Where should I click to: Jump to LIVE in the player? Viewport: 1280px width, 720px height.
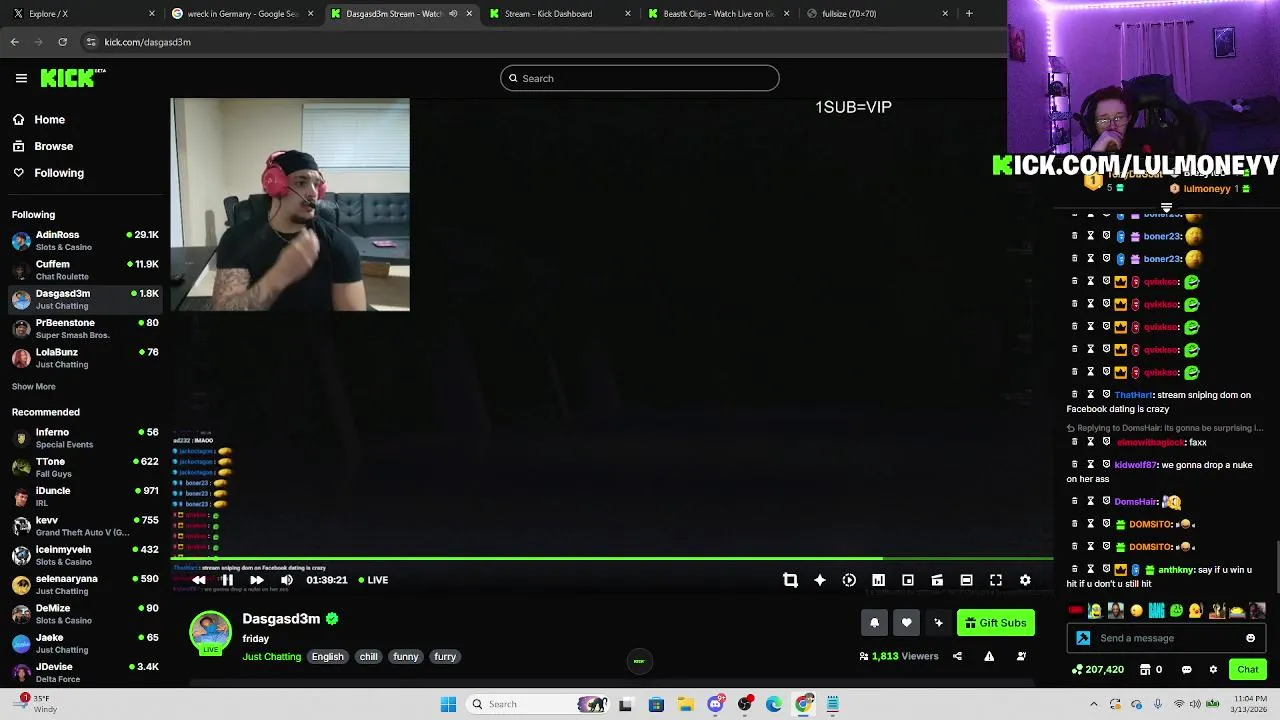(372, 580)
